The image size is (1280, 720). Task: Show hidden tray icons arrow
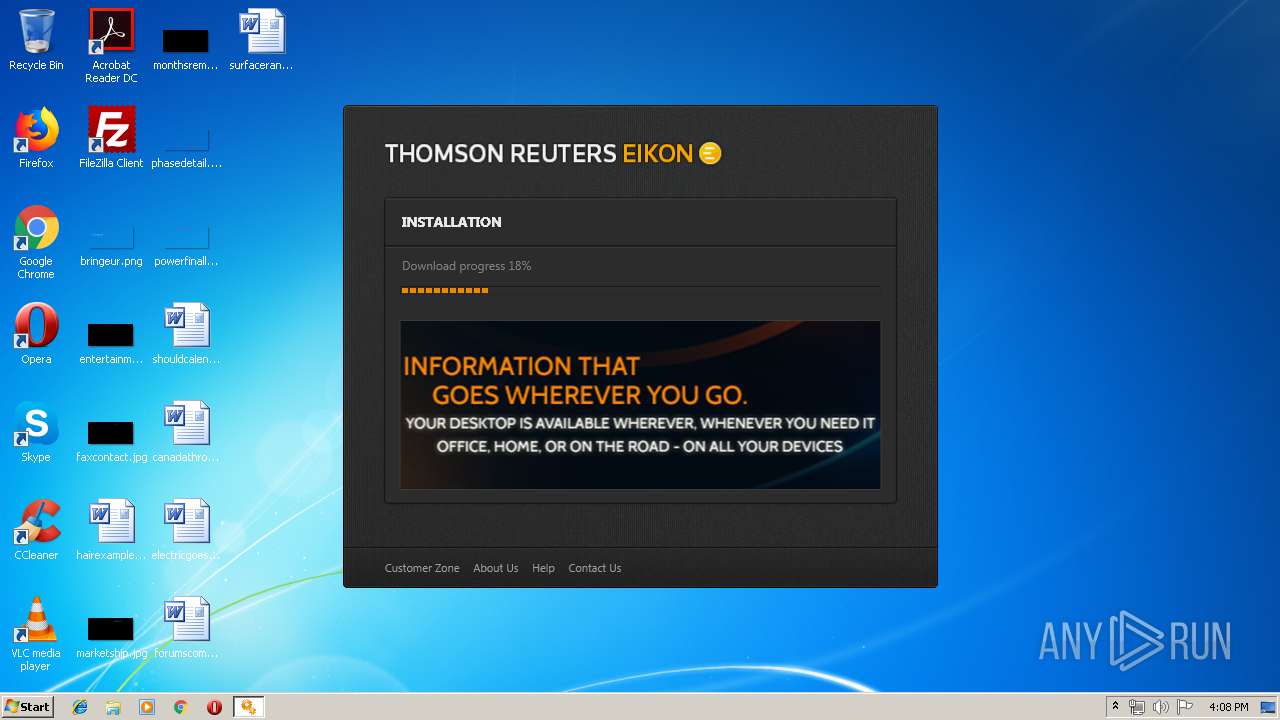click(1115, 707)
